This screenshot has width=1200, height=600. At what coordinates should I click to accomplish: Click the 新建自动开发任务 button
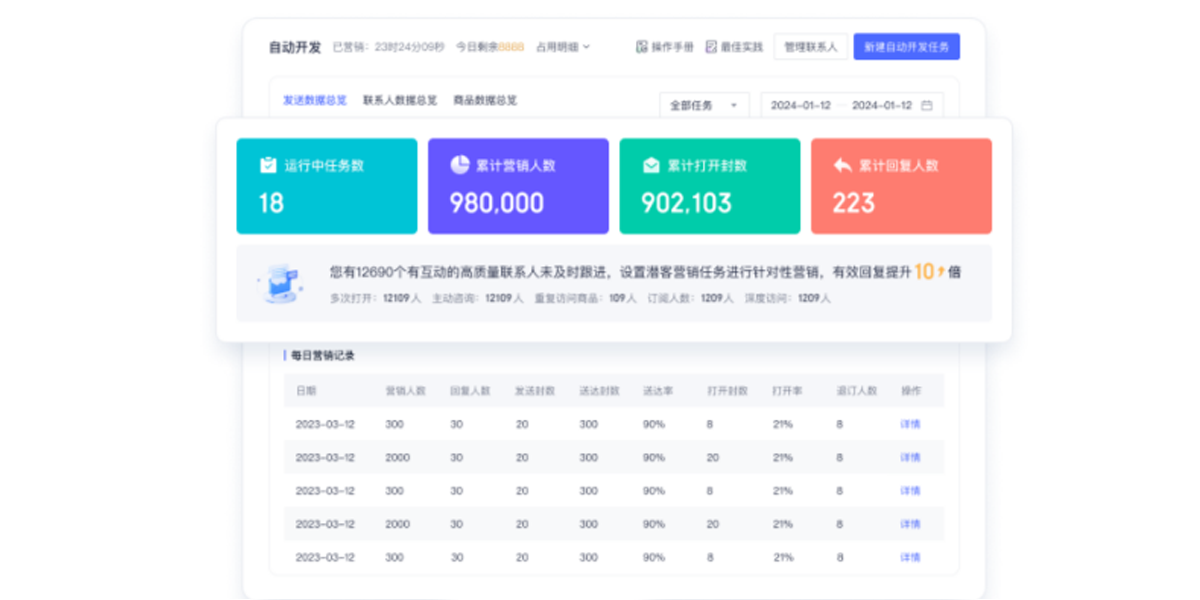pyautogui.click(x=908, y=46)
